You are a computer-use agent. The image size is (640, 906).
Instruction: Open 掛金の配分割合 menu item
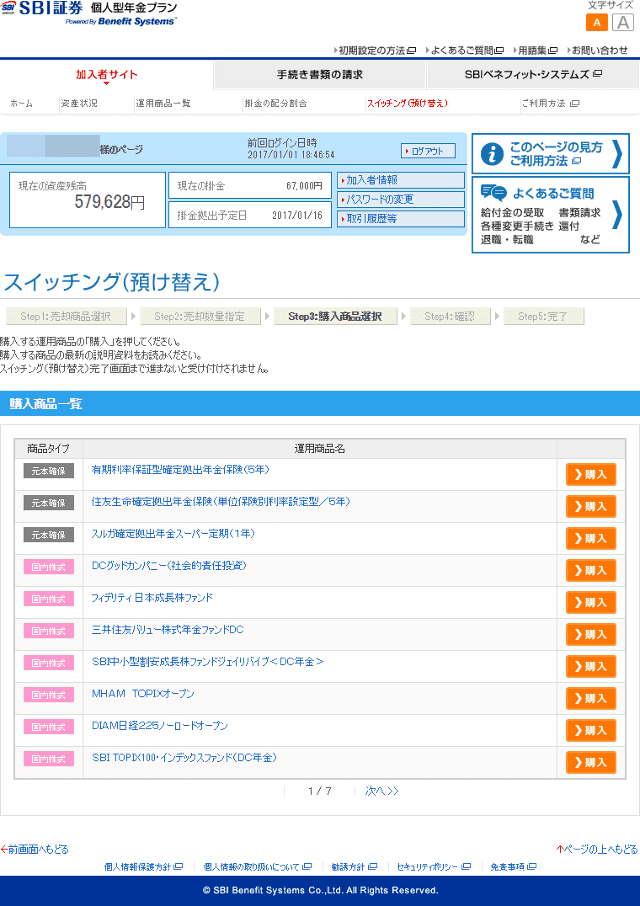tap(276, 103)
